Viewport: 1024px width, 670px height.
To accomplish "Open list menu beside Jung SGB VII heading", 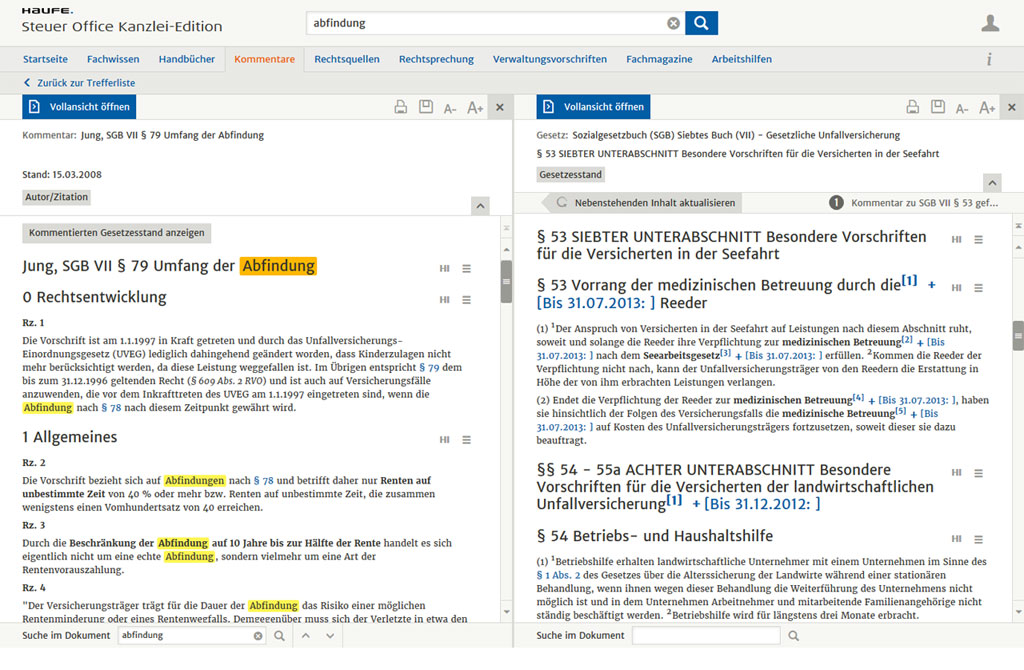I will pyautogui.click(x=466, y=268).
